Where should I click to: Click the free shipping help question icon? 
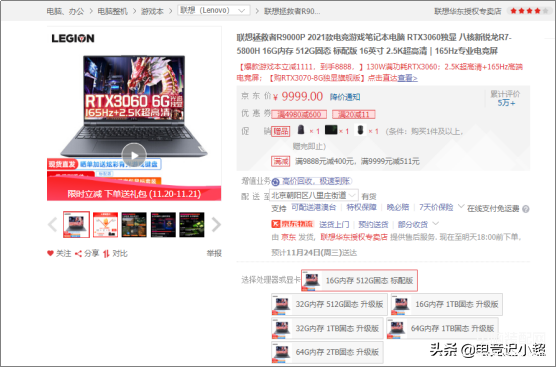coord(526,209)
